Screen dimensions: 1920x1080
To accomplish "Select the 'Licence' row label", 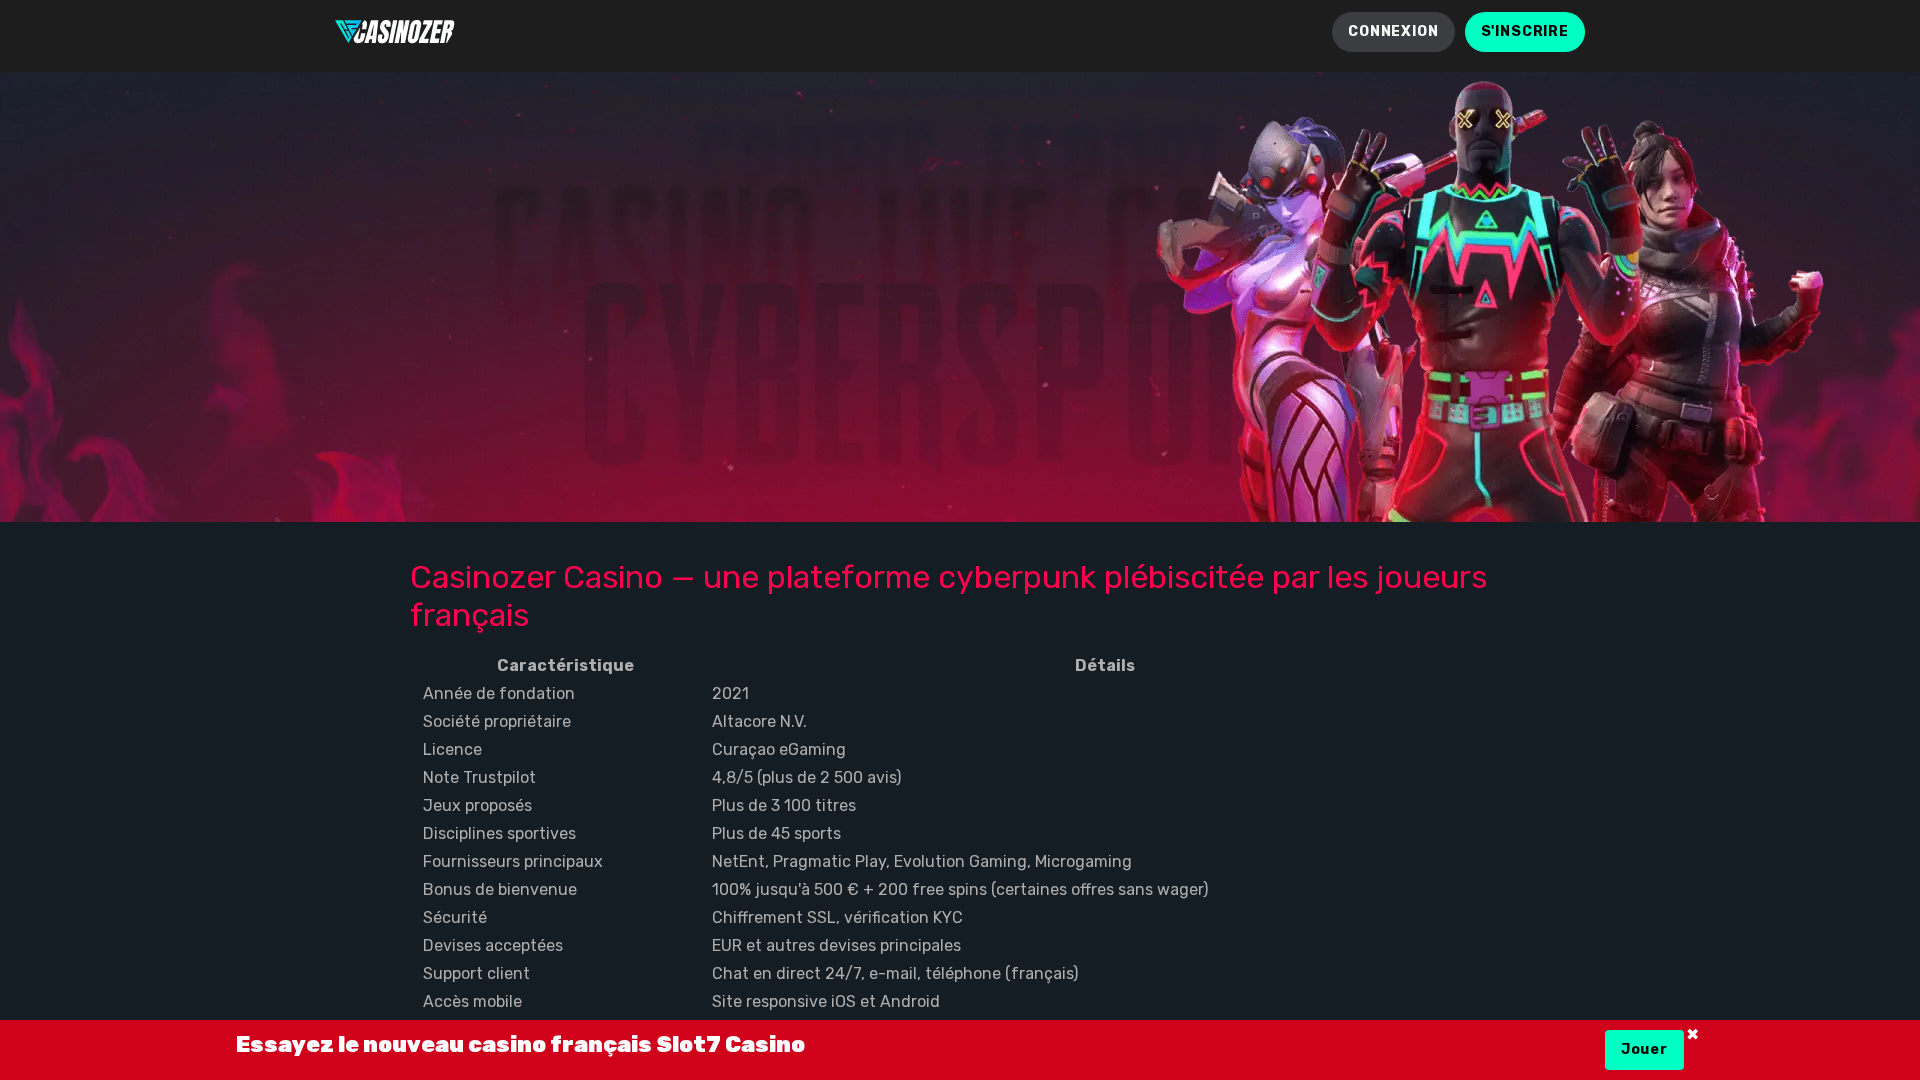I will point(452,750).
